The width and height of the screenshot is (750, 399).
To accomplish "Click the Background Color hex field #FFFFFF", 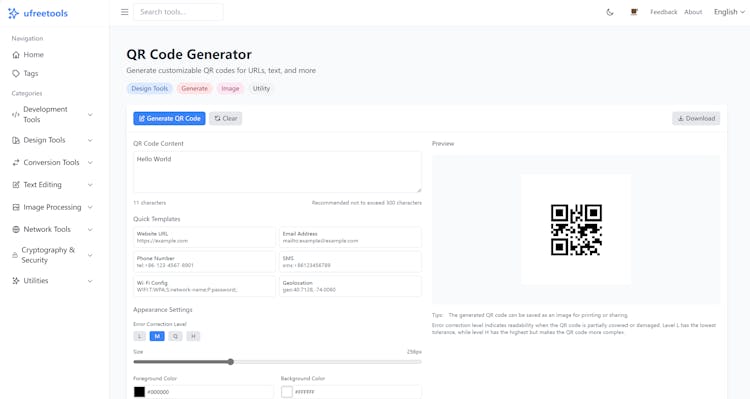I will [x=357, y=392].
